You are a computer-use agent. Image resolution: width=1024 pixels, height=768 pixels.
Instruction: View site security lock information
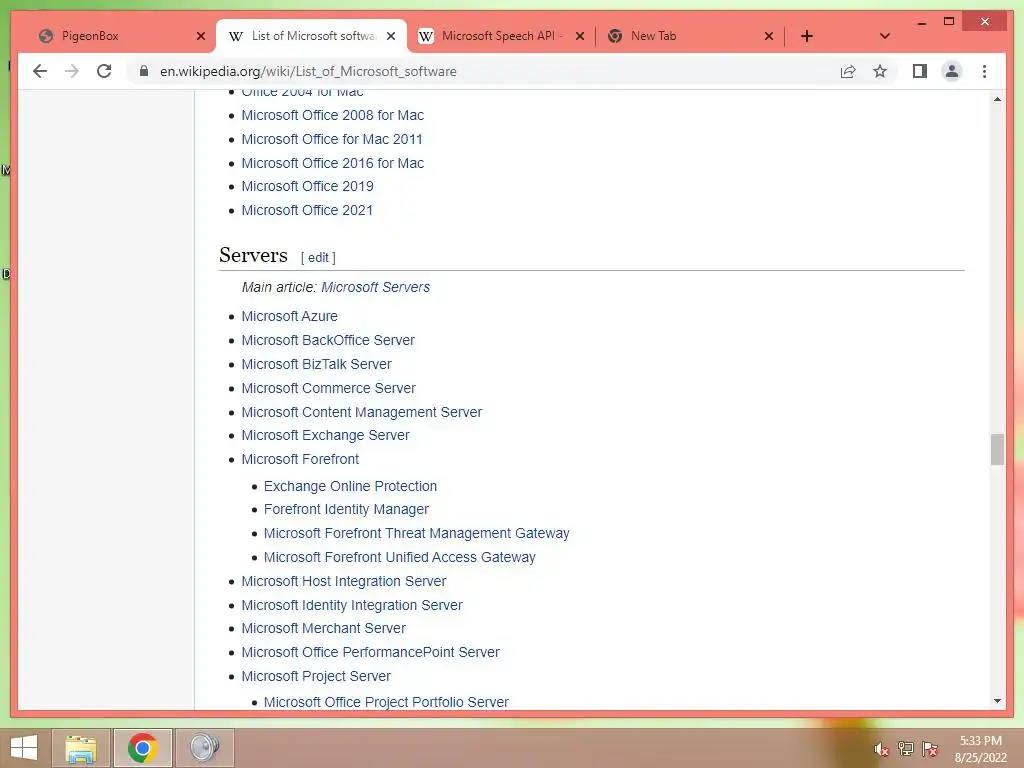[144, 71]
